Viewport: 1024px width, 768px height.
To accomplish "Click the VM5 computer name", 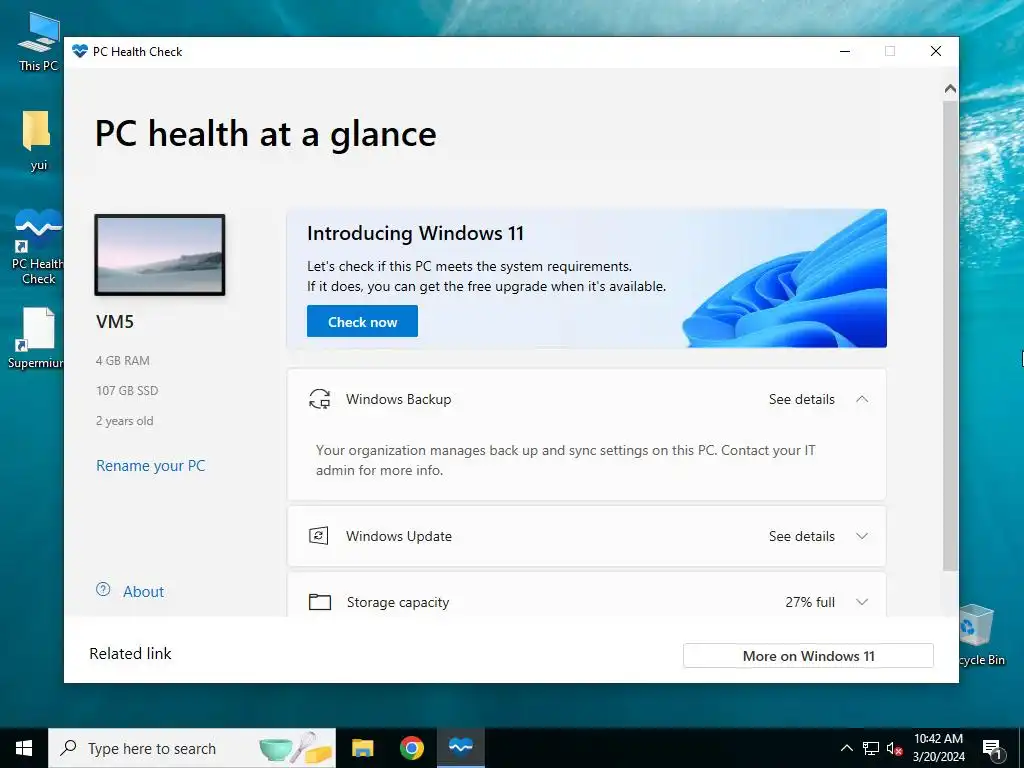I will coord(115,321).
